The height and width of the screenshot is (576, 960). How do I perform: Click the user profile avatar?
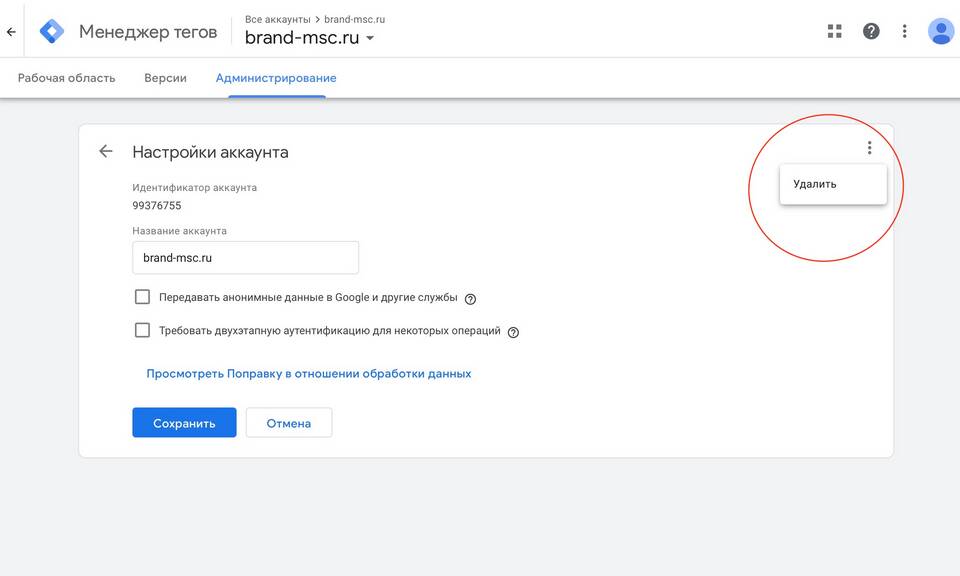[x=940, y=31]
